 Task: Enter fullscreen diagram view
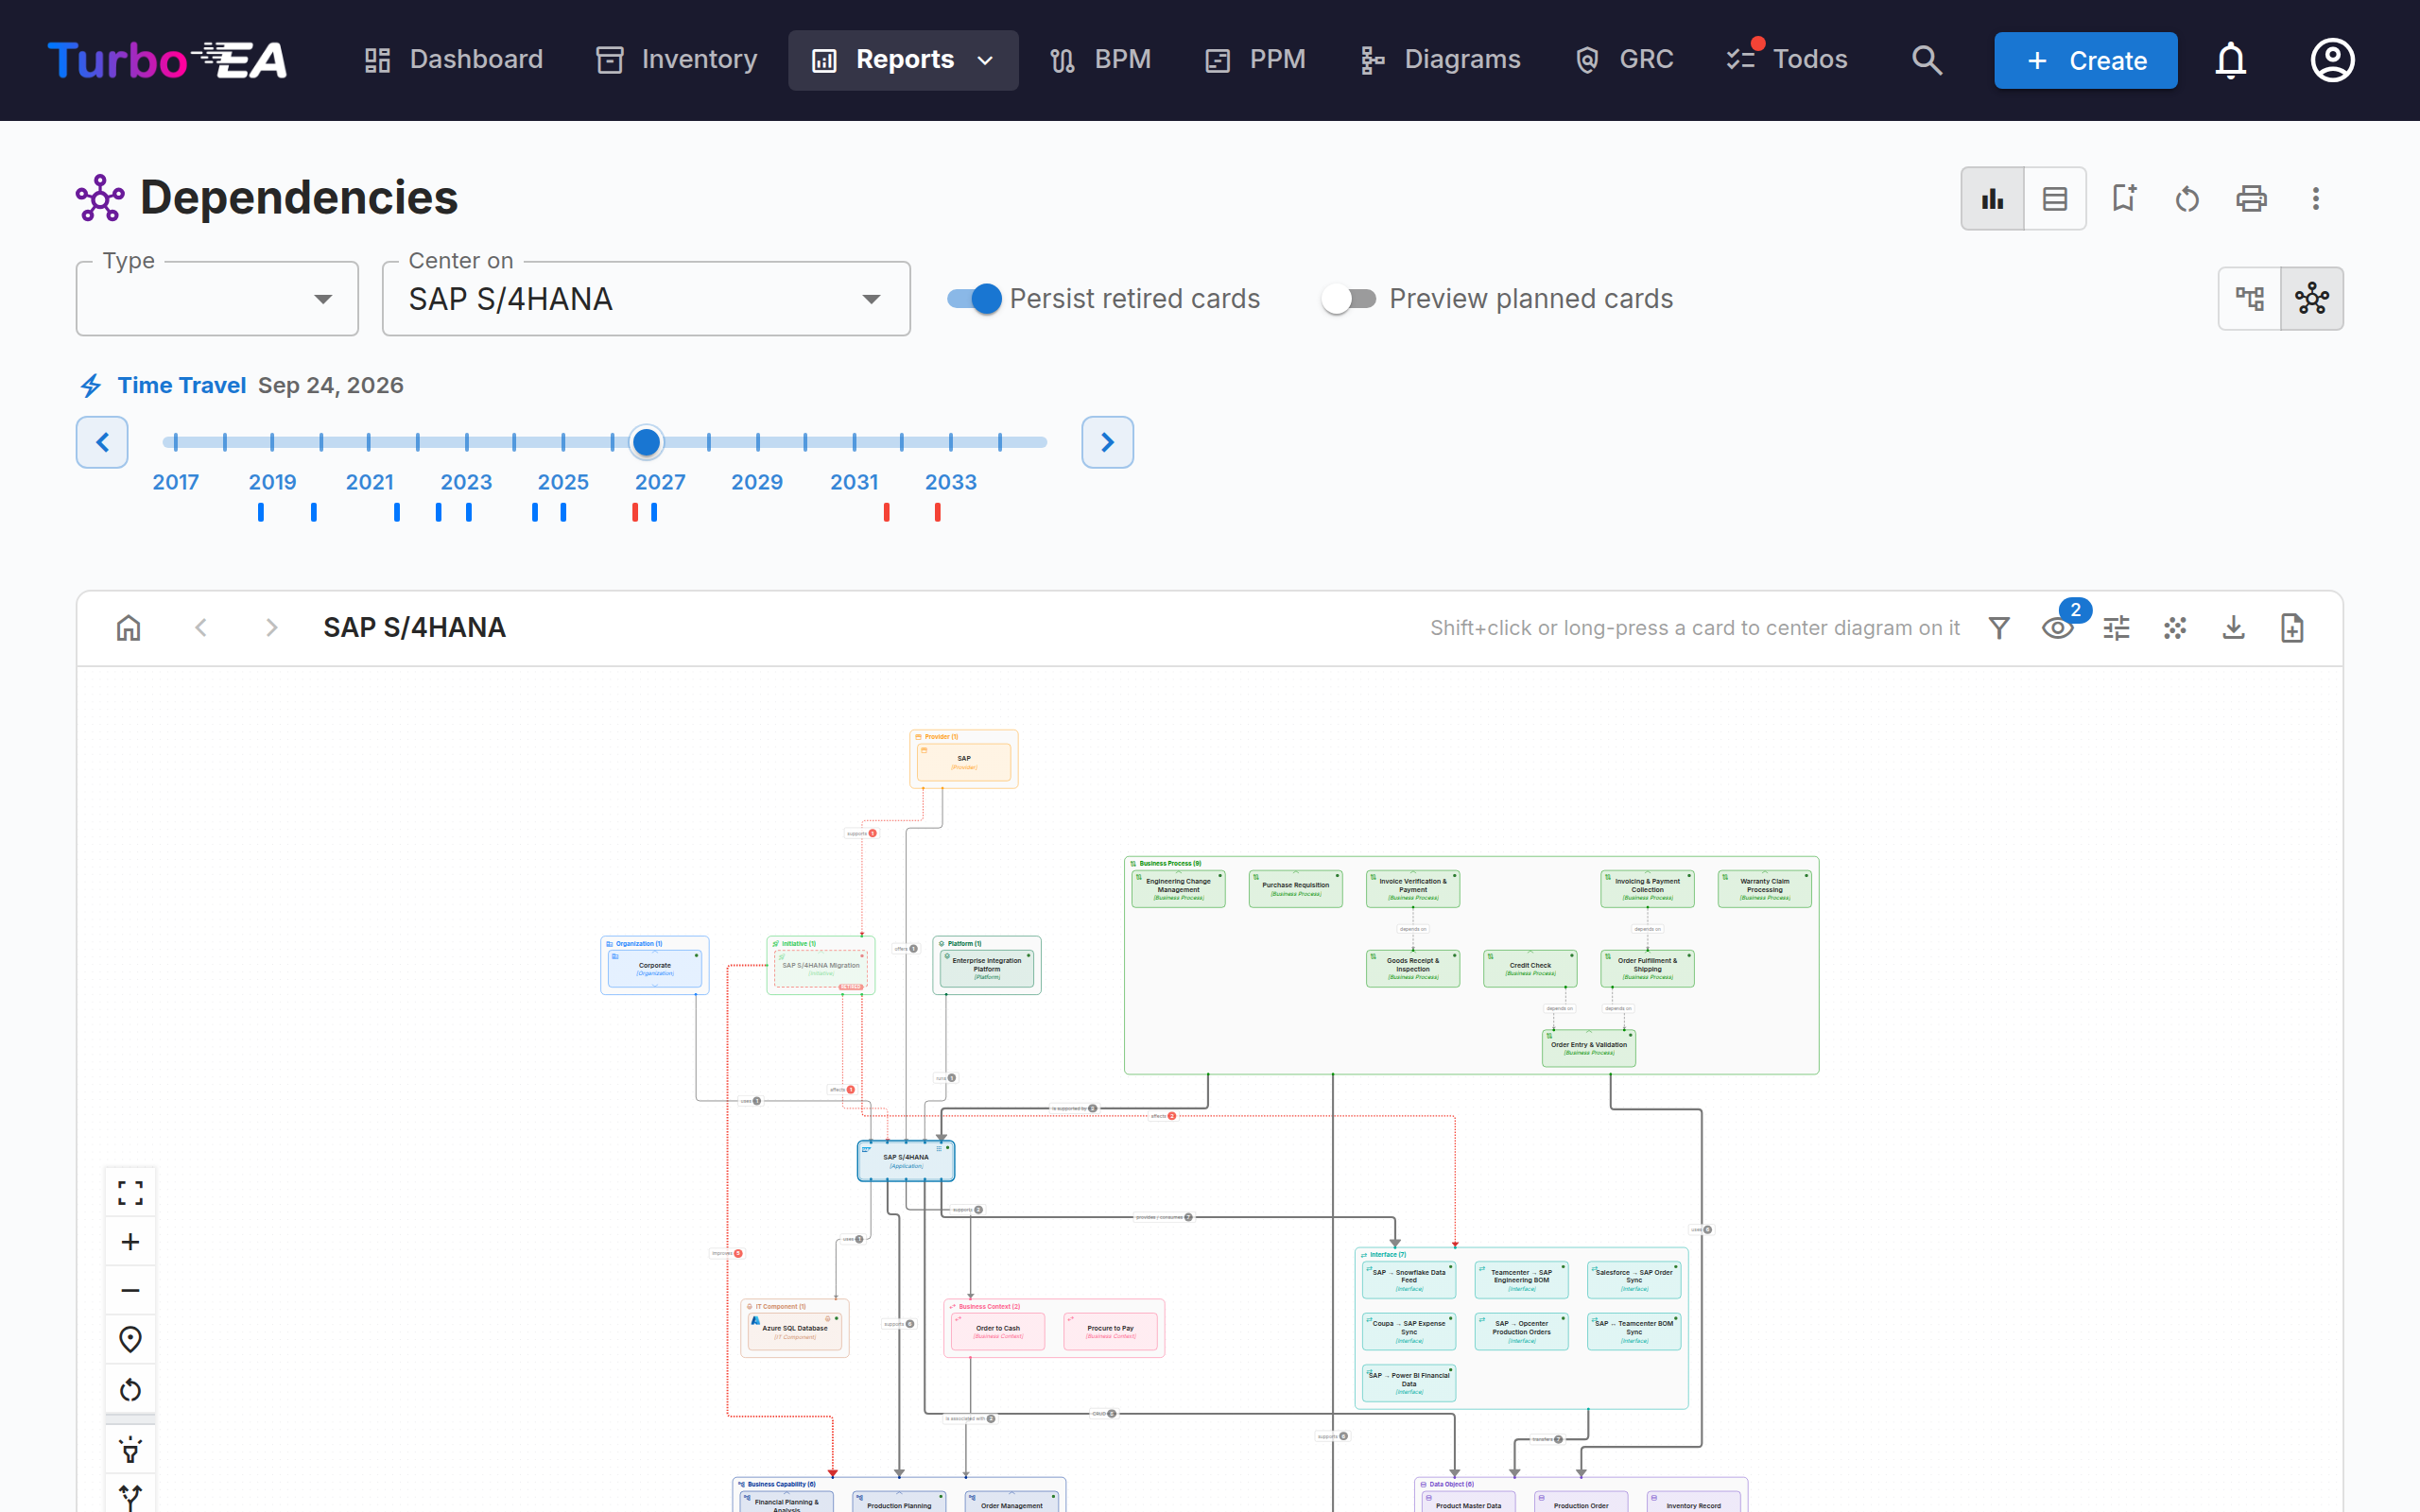[x=130, y=1192]
